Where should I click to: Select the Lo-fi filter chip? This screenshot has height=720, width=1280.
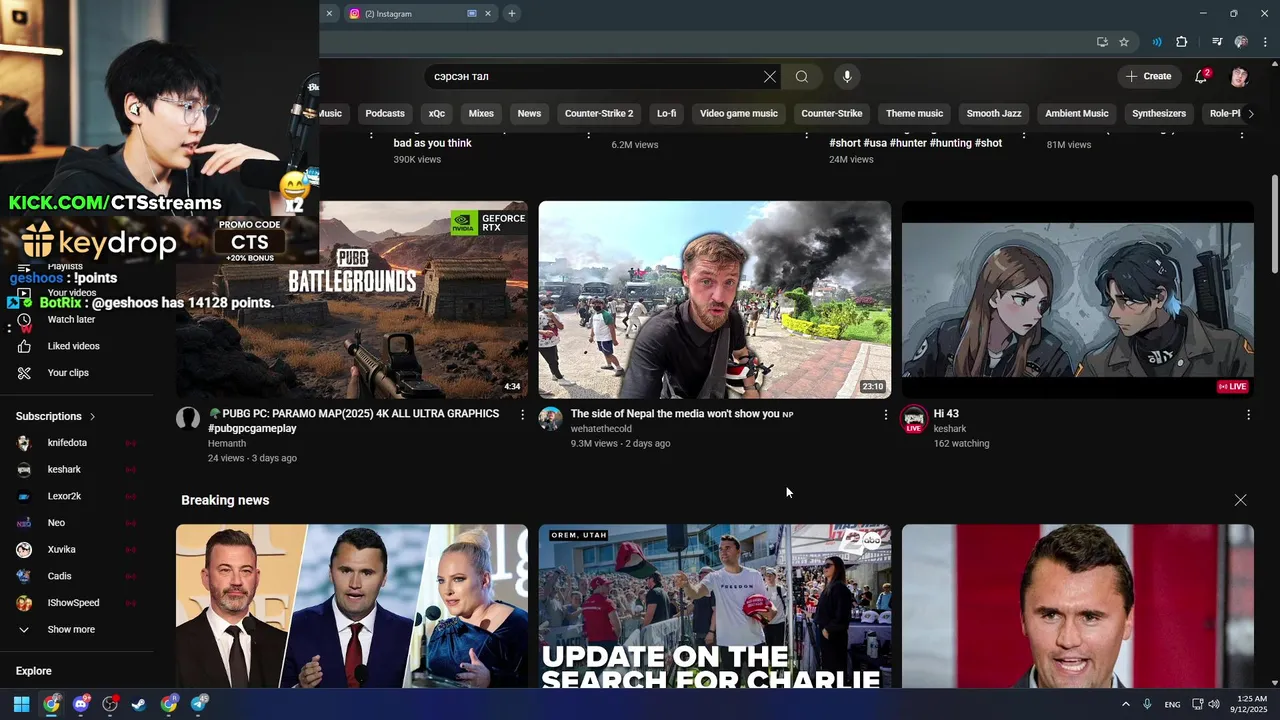[x=666, y=113]
